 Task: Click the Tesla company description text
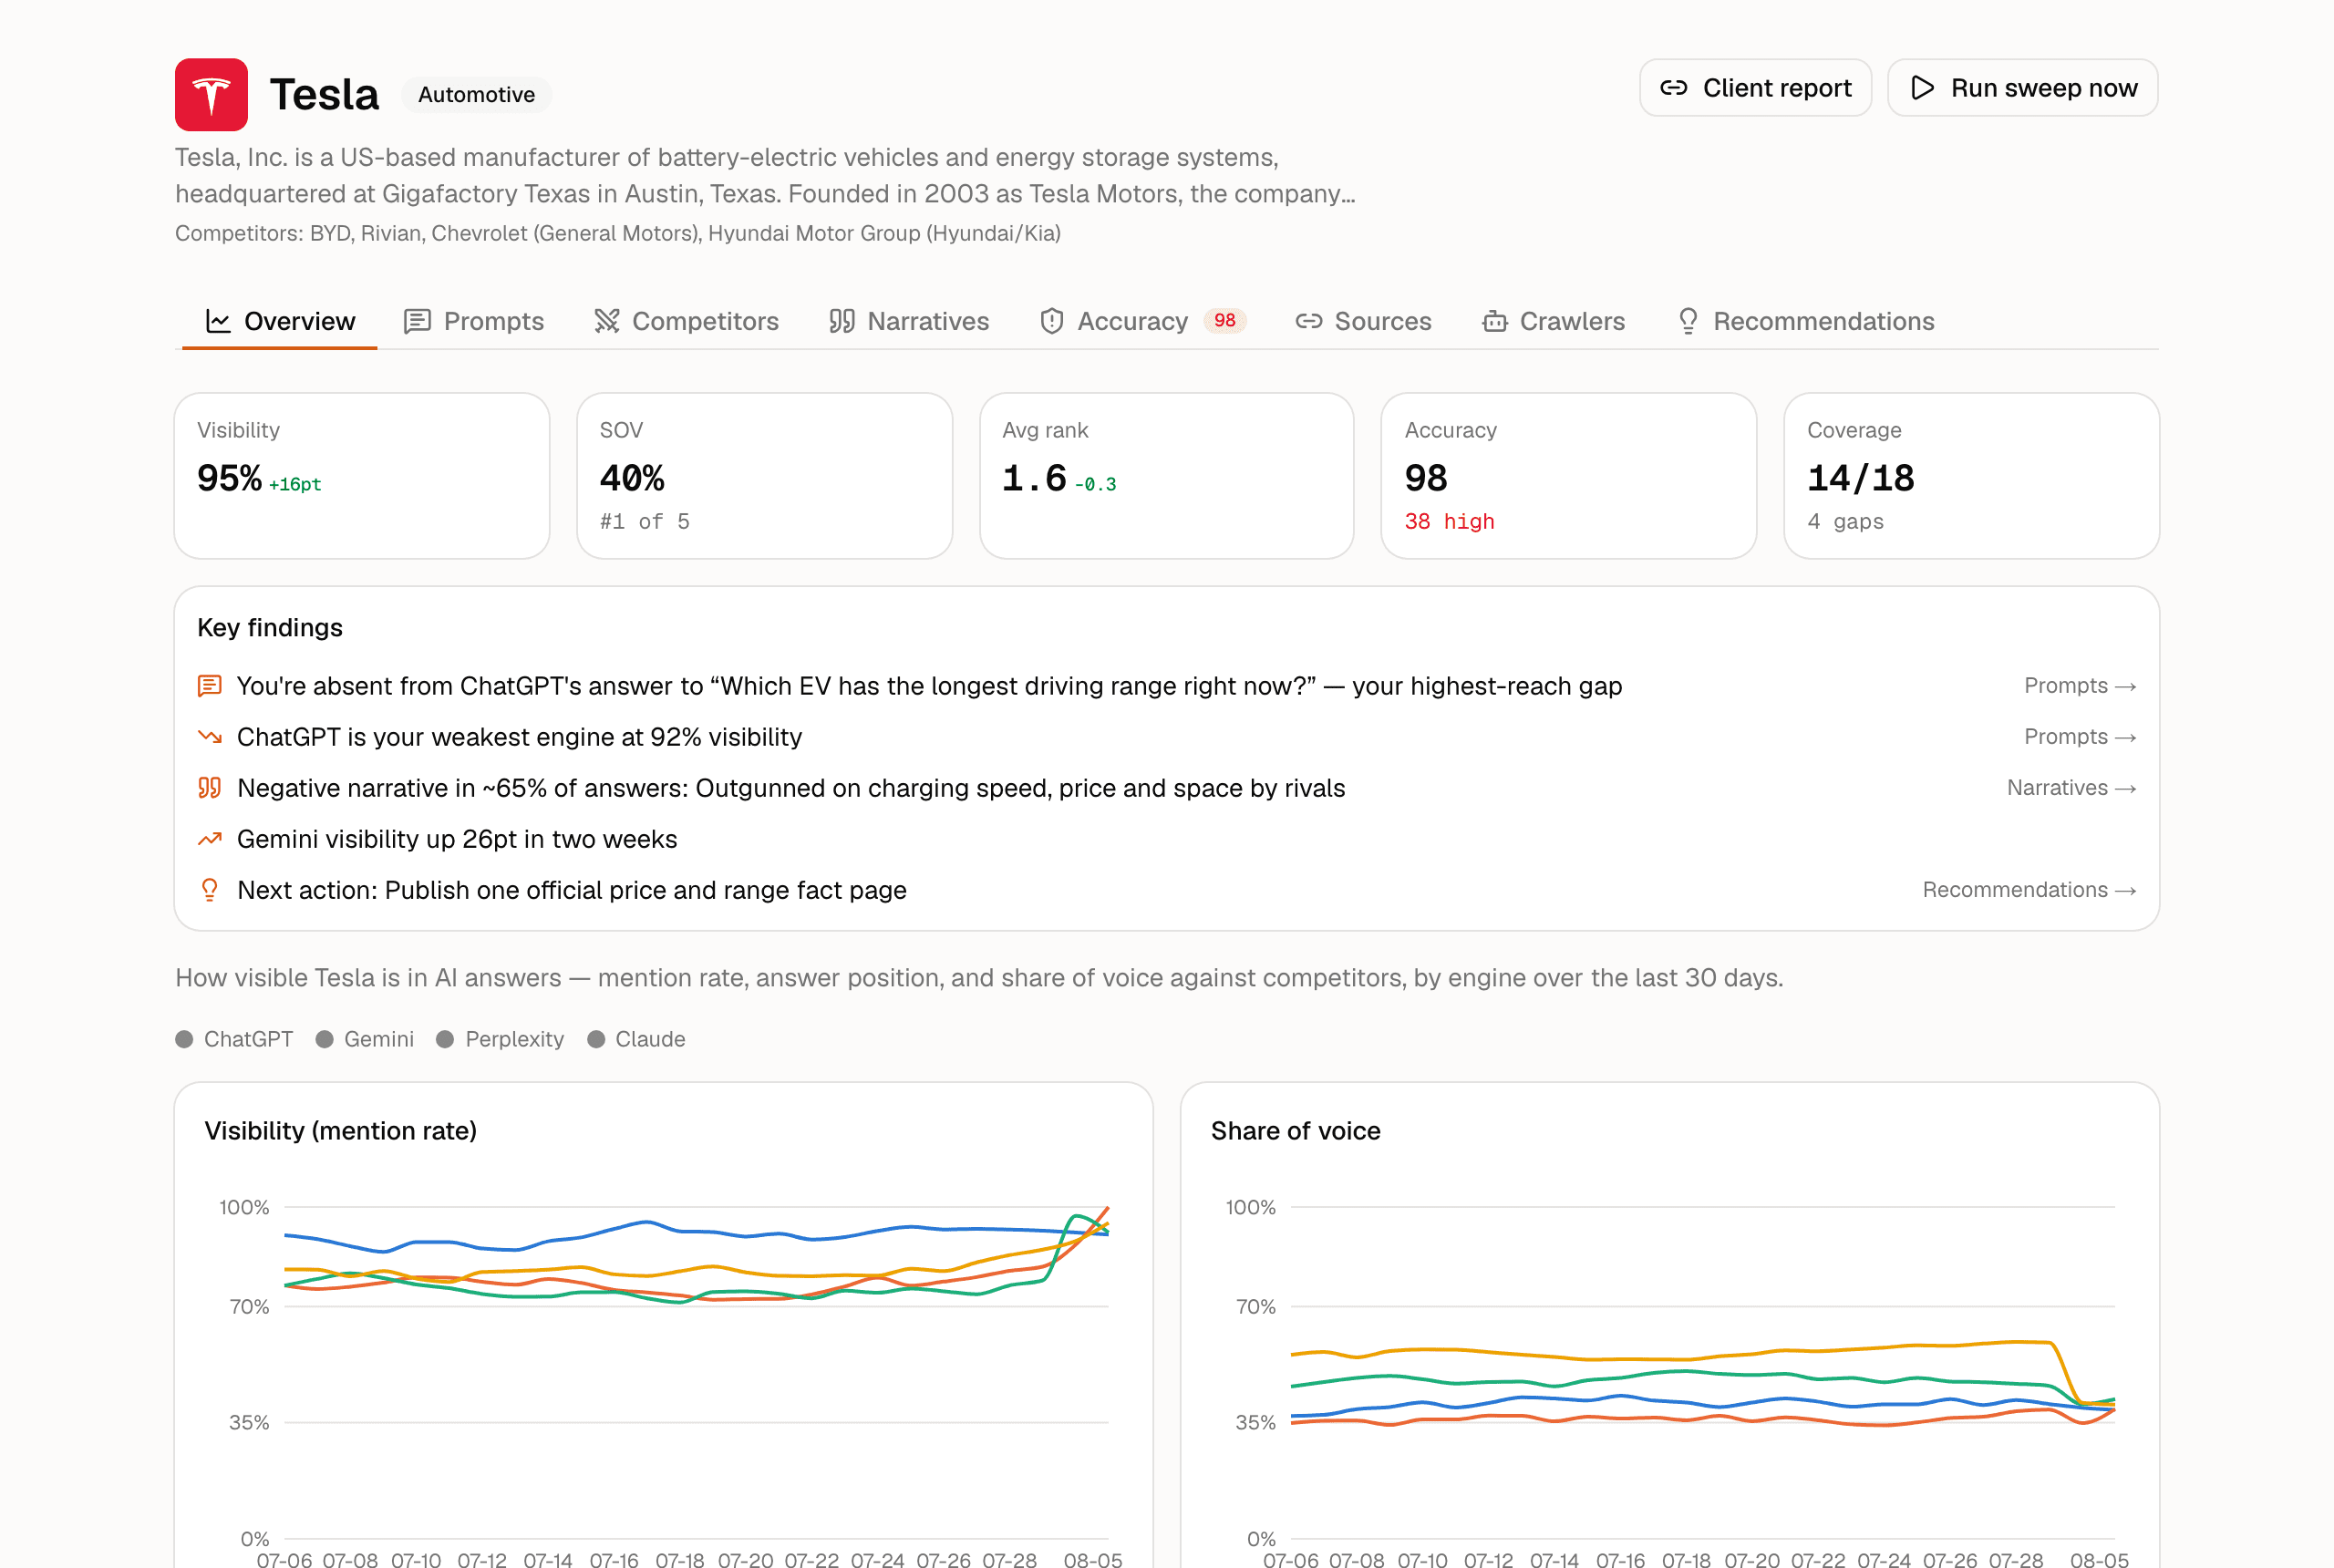point(765,176)
